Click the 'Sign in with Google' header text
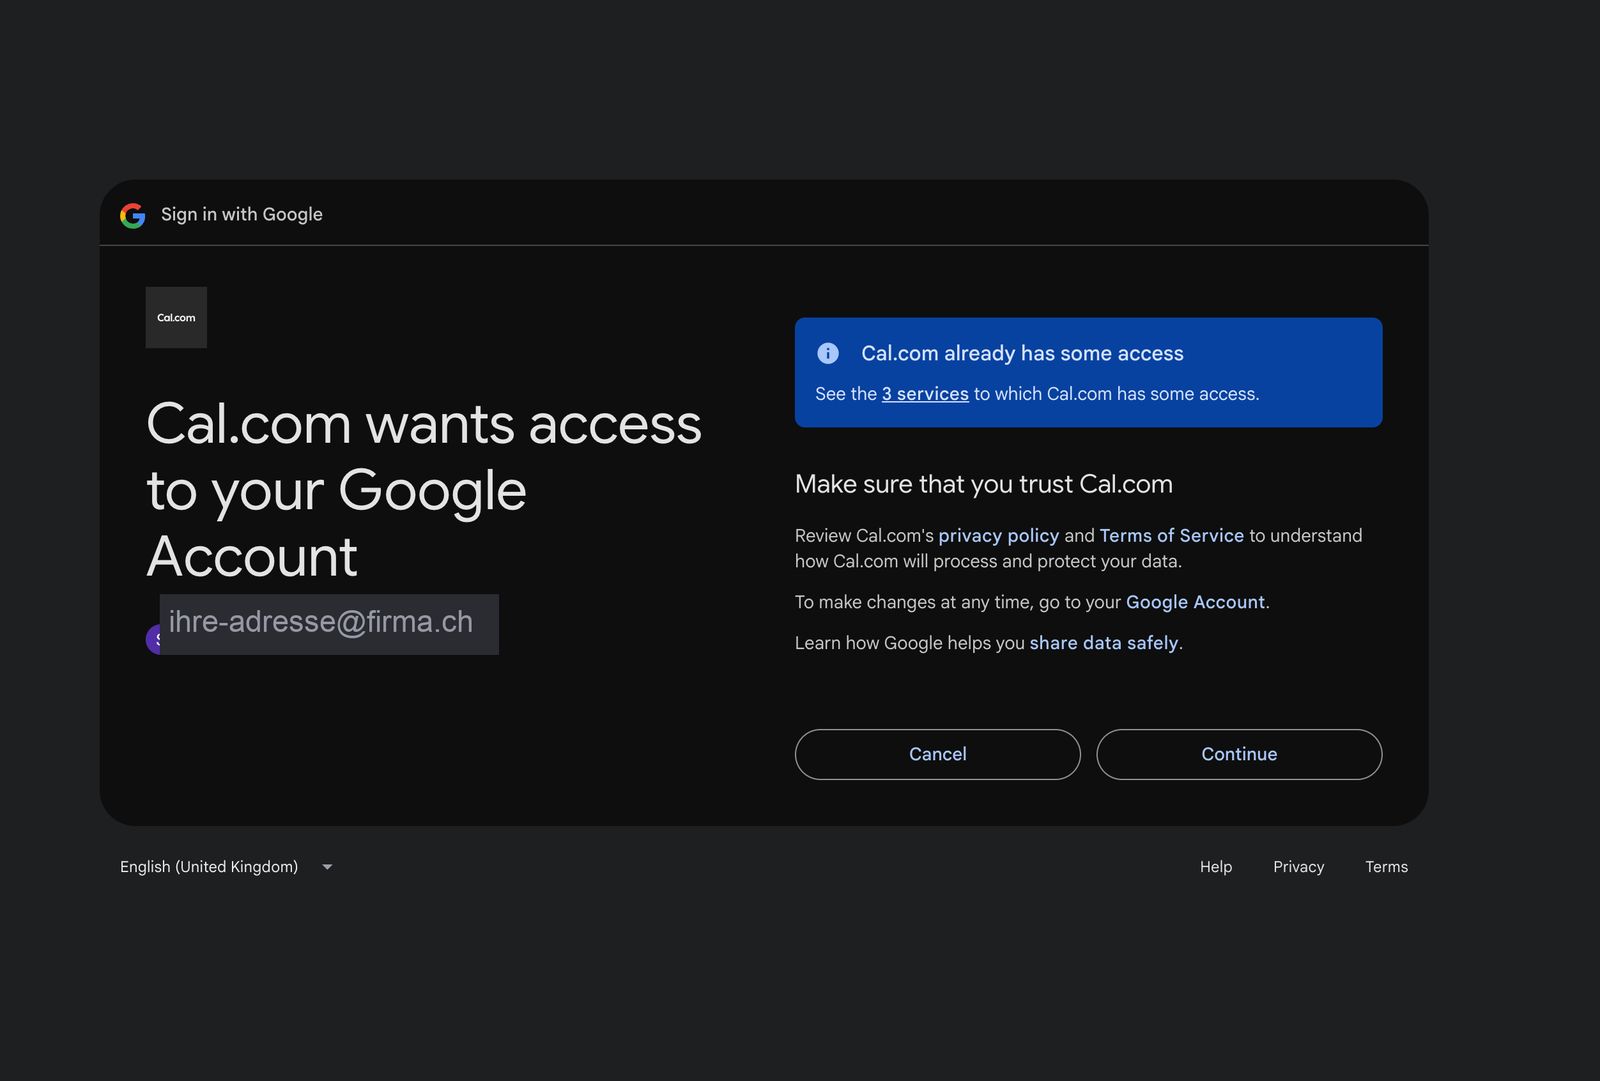Viewport: 1600px width, 1081px height. click(242, 215)
